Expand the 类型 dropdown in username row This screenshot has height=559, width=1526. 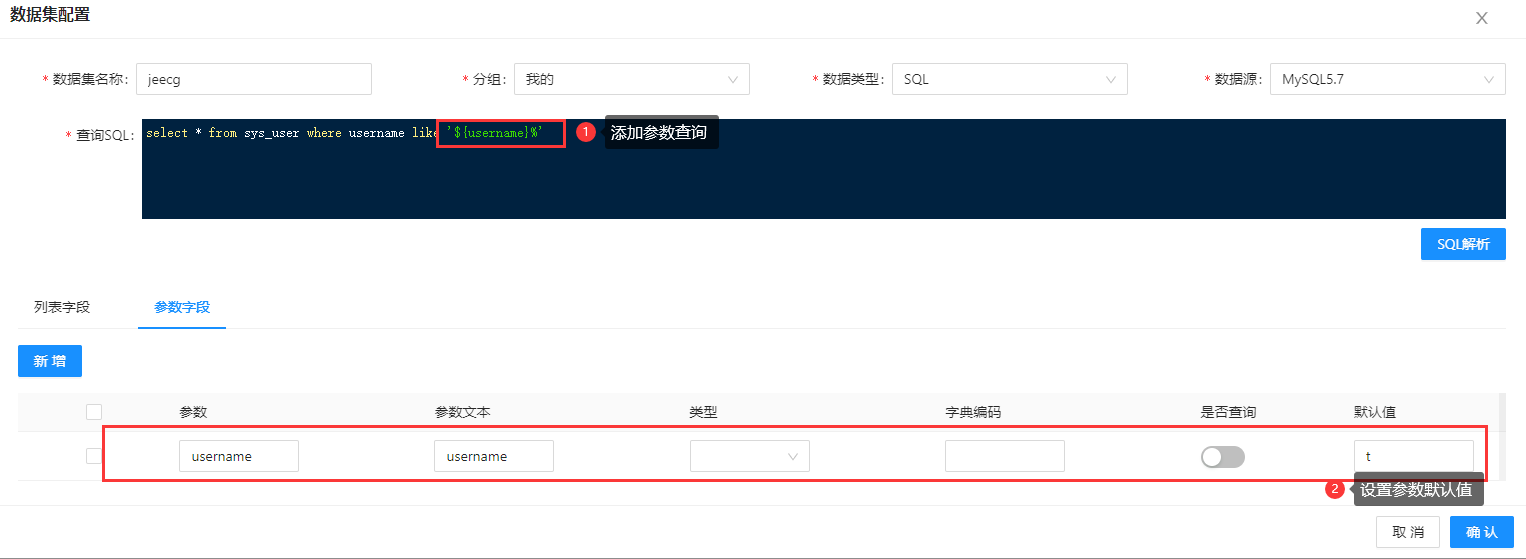pos(750,456)
